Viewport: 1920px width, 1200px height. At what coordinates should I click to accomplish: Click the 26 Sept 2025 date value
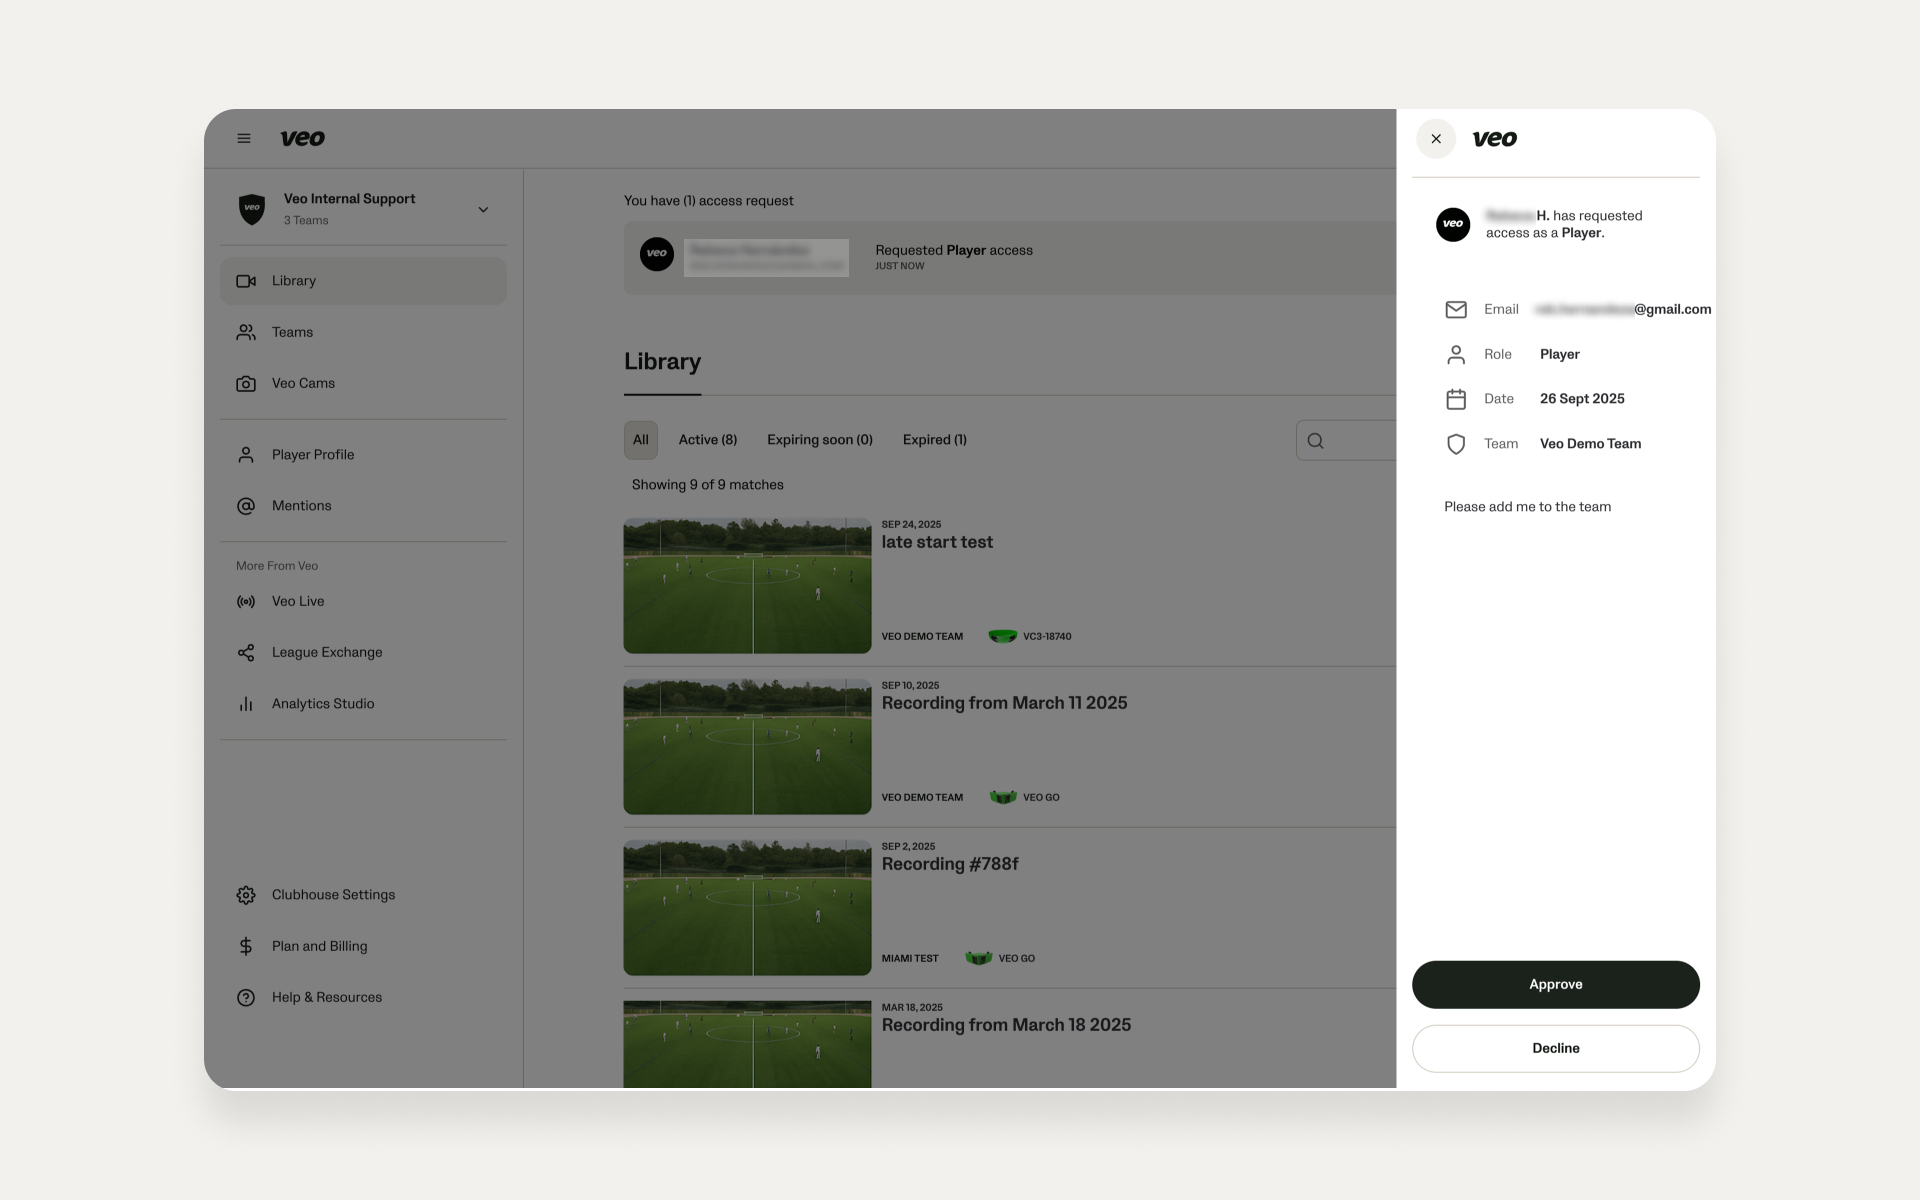point(1582,399)
